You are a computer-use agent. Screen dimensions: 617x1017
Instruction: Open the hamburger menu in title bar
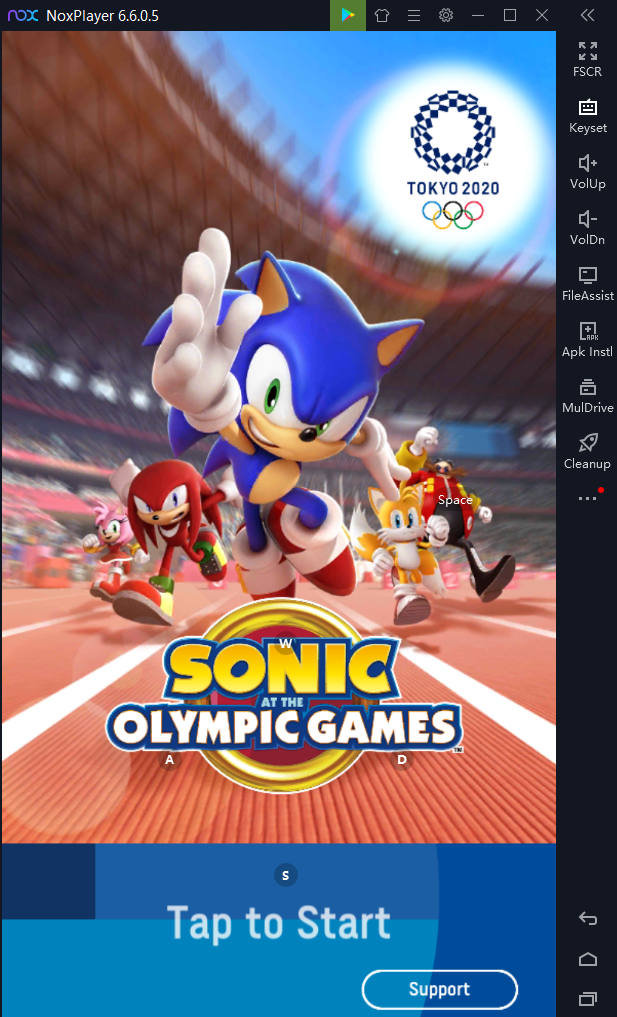(x=414, y=16)
